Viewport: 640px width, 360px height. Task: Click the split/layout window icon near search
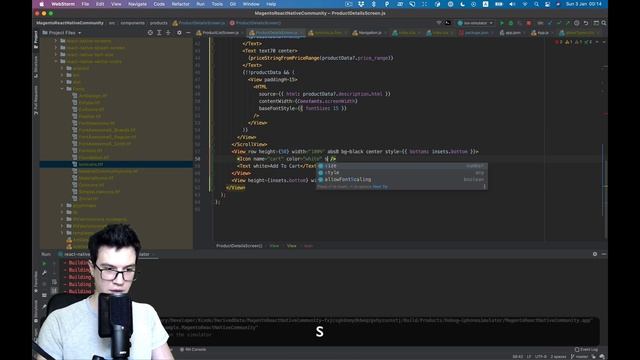596,23
